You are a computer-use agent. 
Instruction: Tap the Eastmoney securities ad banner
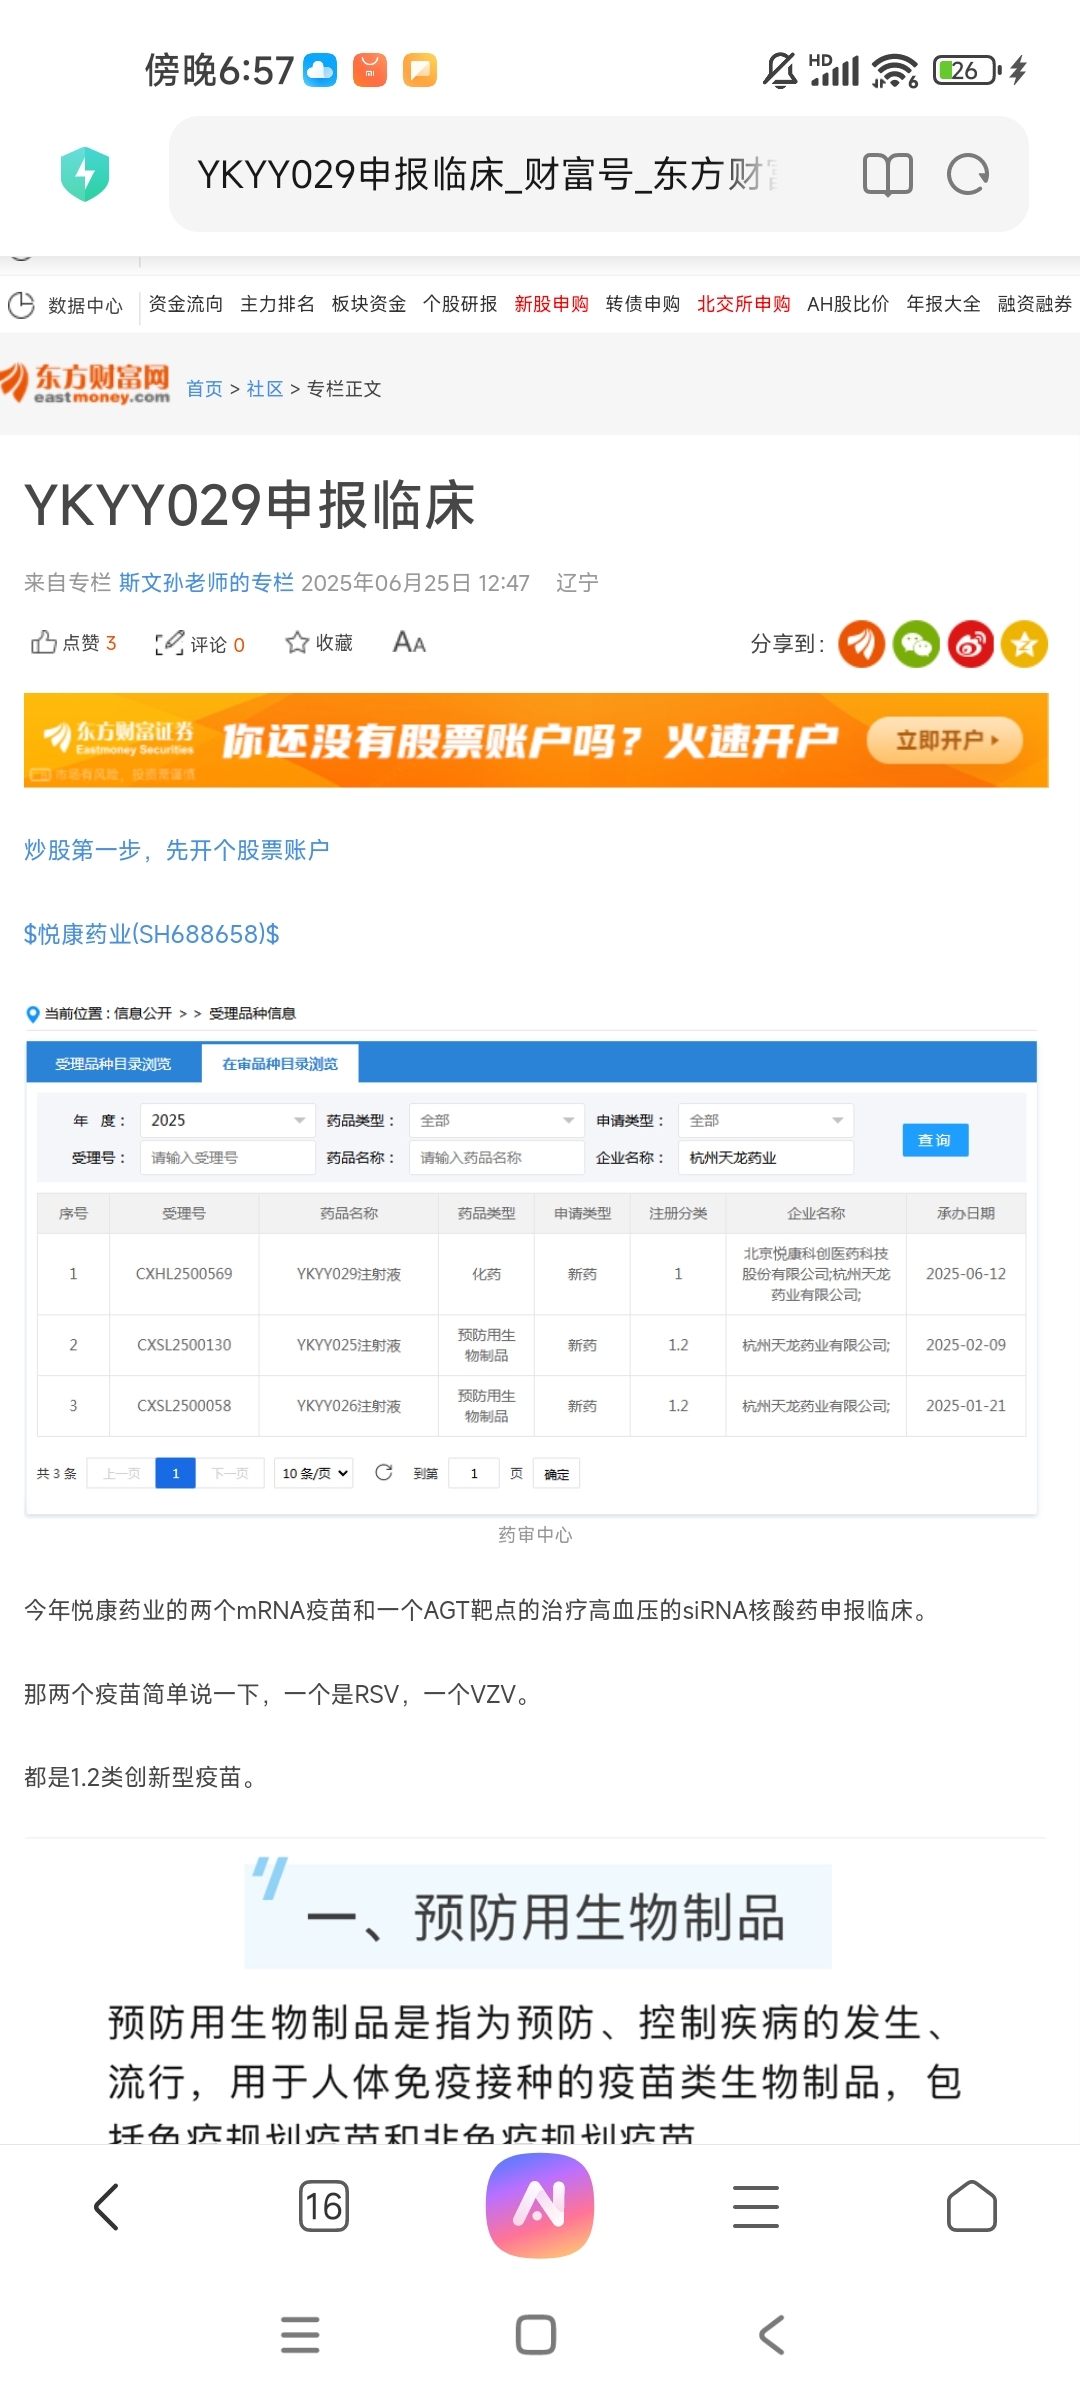point(536,740)
